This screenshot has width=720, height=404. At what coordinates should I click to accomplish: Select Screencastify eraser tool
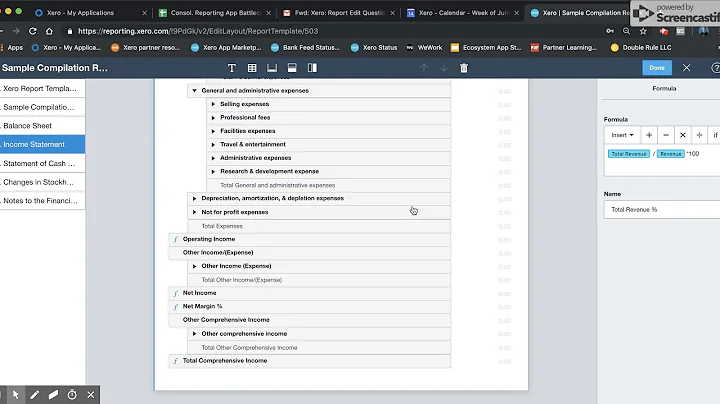pos(53,395)
